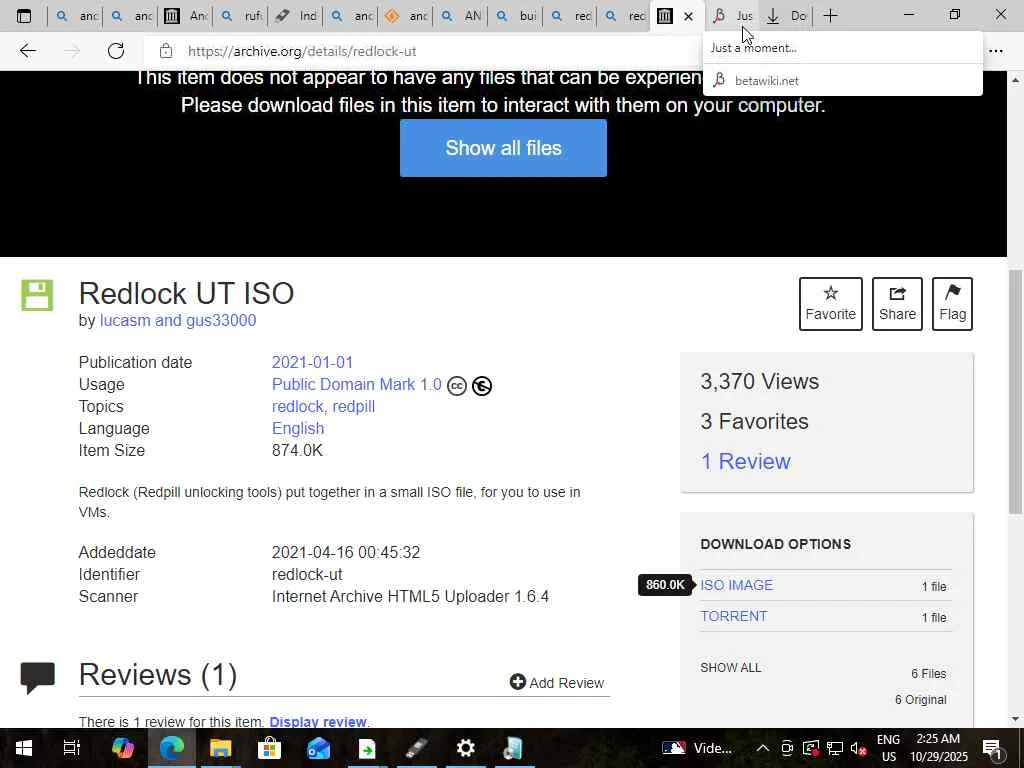Click SHOW ALL download options

(x=731, y=667)
